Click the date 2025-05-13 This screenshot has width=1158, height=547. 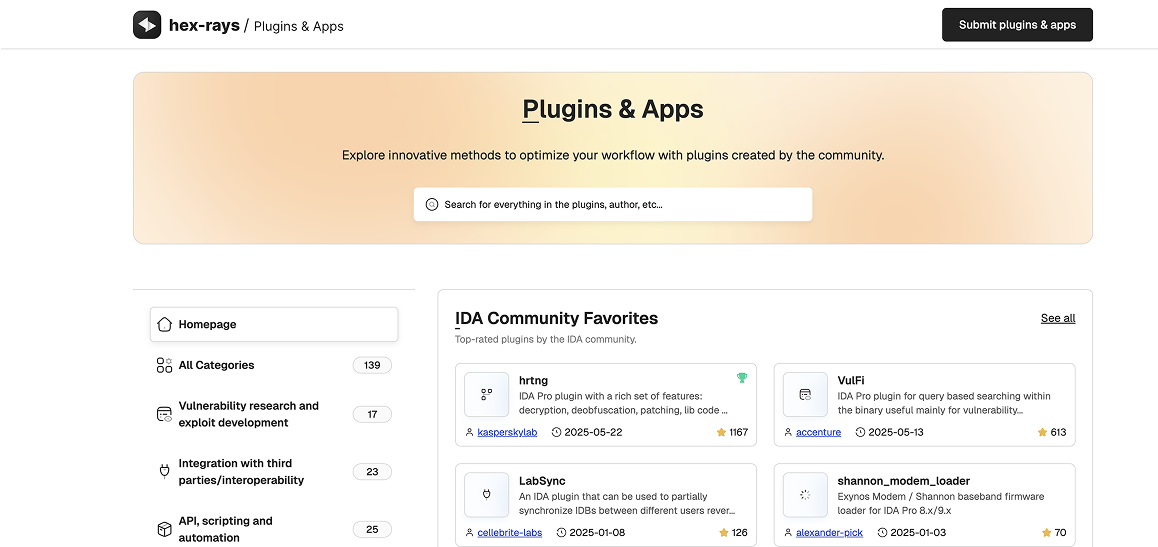coord(896,433)
